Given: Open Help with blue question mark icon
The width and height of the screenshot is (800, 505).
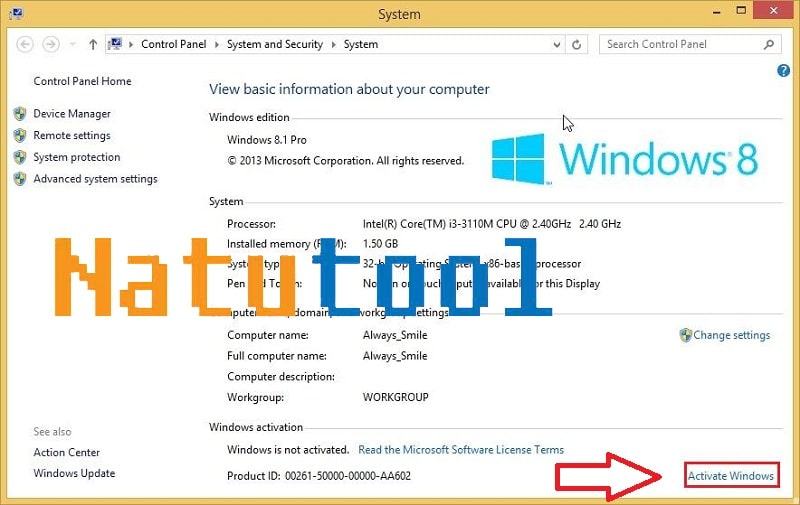Looking at the screenshot, I should tap(783, 70).
